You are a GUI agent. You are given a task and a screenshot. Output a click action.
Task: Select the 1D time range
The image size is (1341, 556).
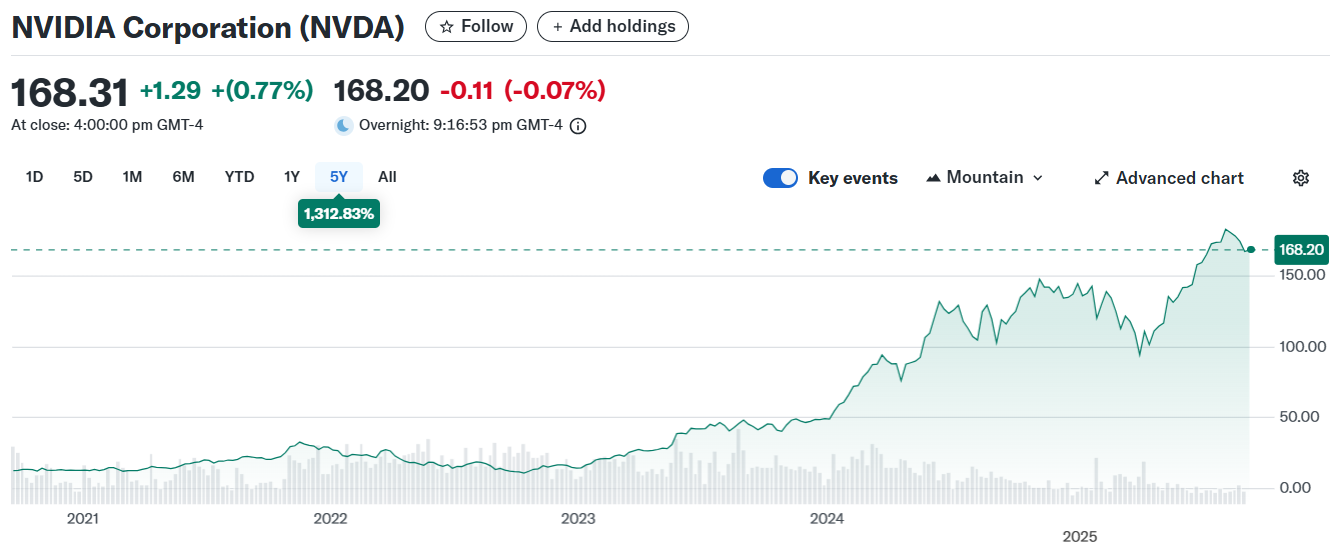tap(34, 177)
